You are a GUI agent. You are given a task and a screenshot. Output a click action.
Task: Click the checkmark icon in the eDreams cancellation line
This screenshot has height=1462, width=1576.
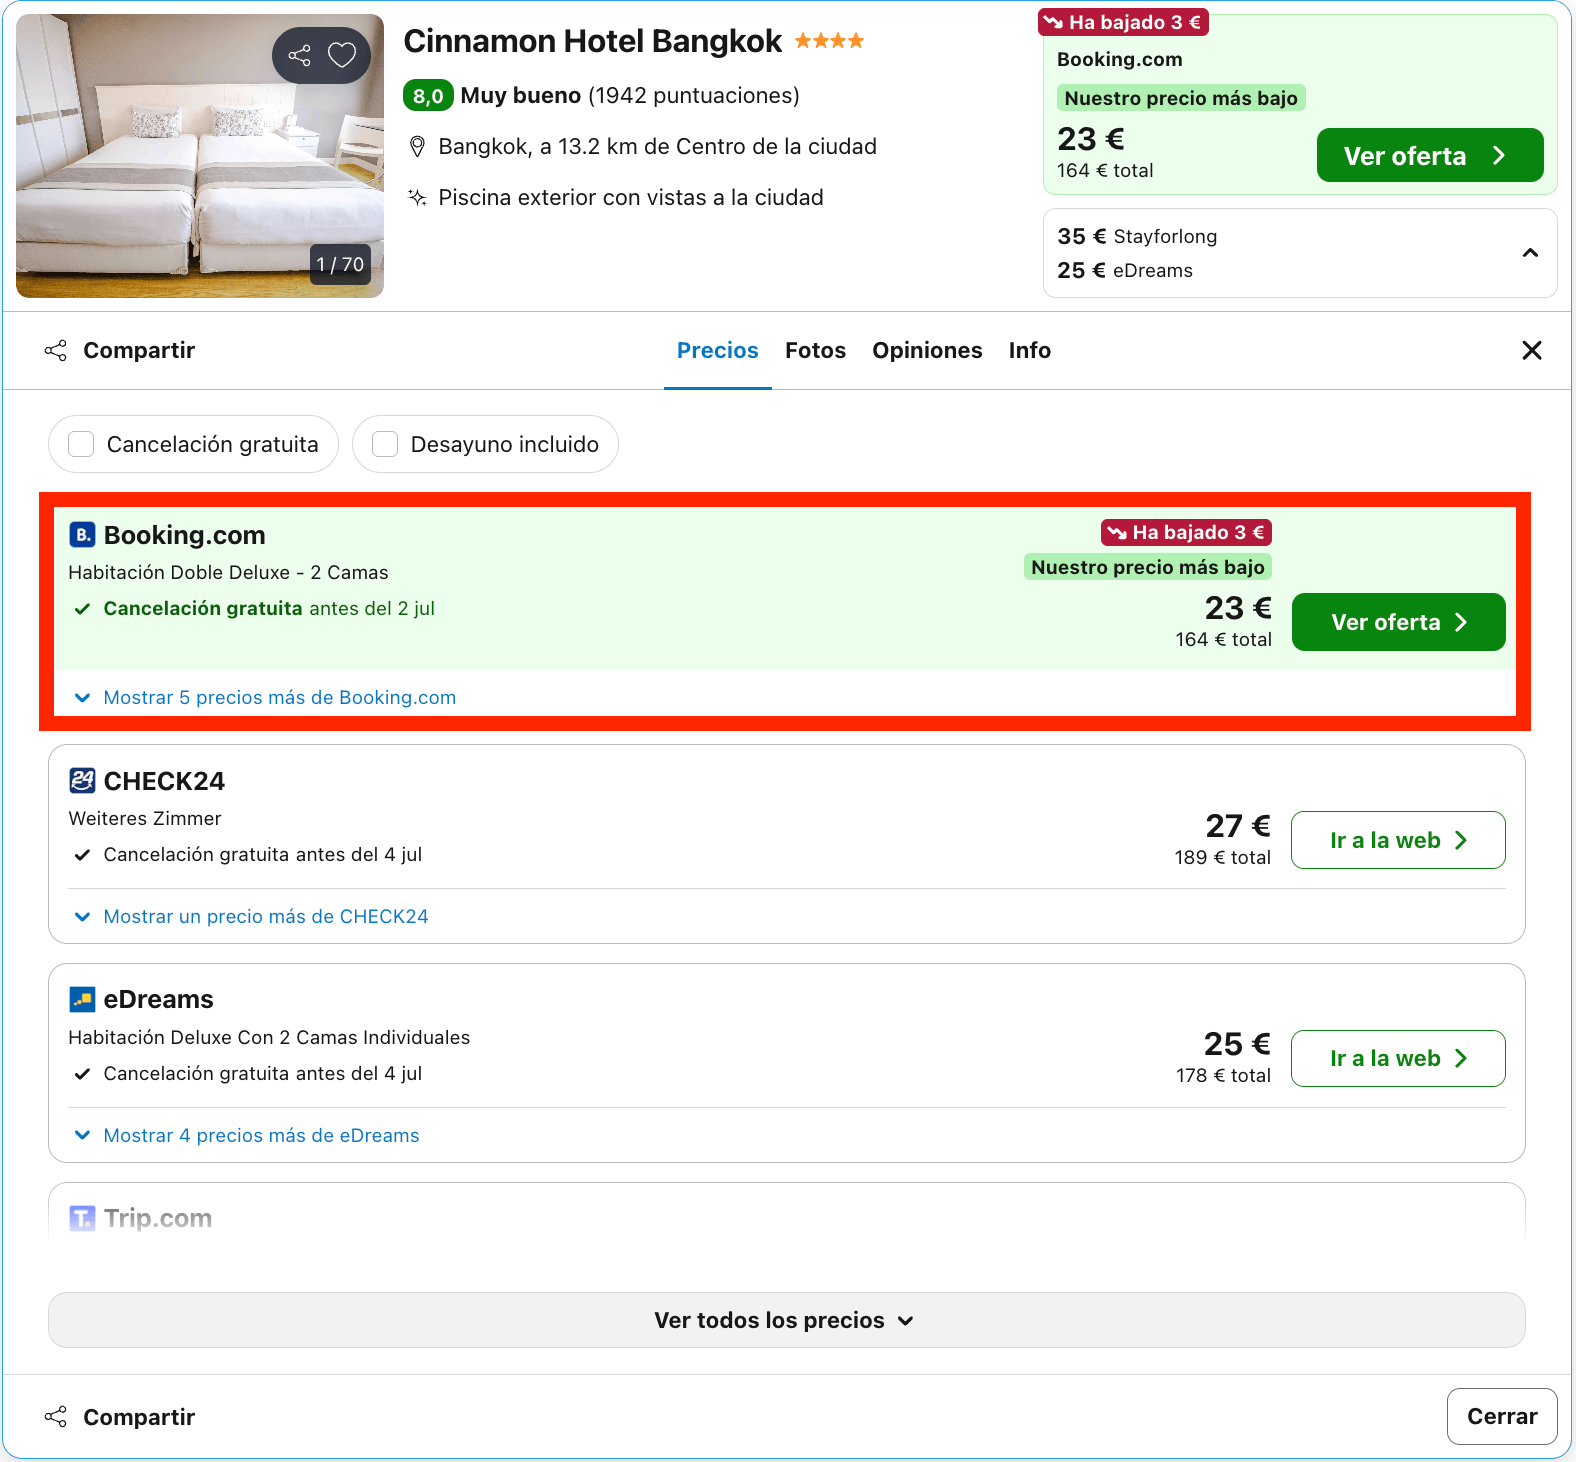click(x=83, y=1074)
